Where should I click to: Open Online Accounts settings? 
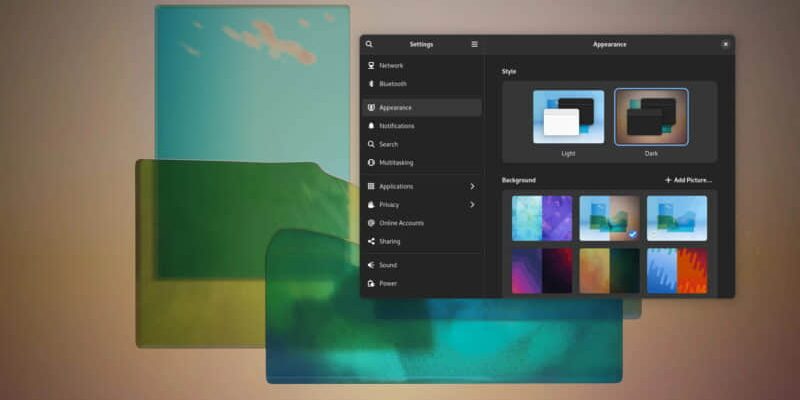(422, 223)
